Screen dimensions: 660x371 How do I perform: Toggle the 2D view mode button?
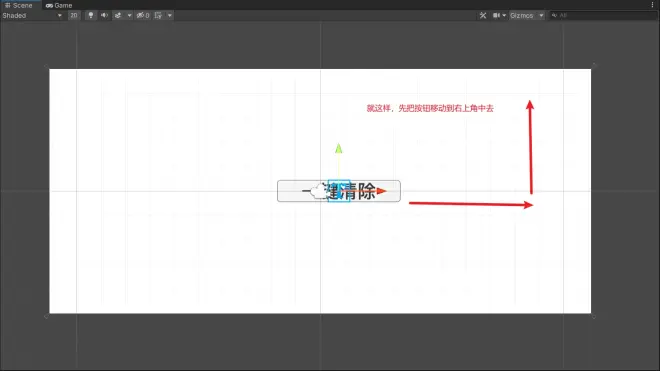tap(74, 16)
